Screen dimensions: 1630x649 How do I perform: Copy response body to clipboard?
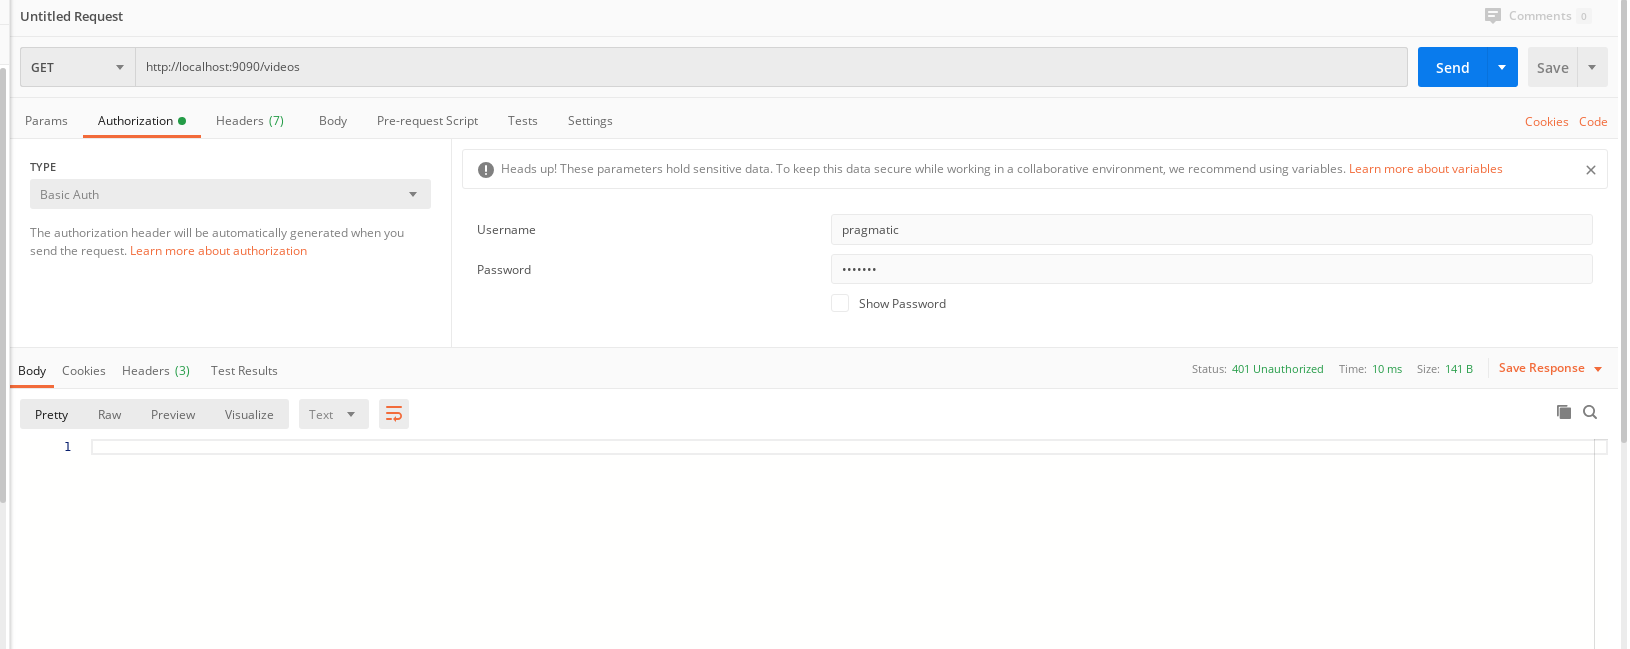1564,412
